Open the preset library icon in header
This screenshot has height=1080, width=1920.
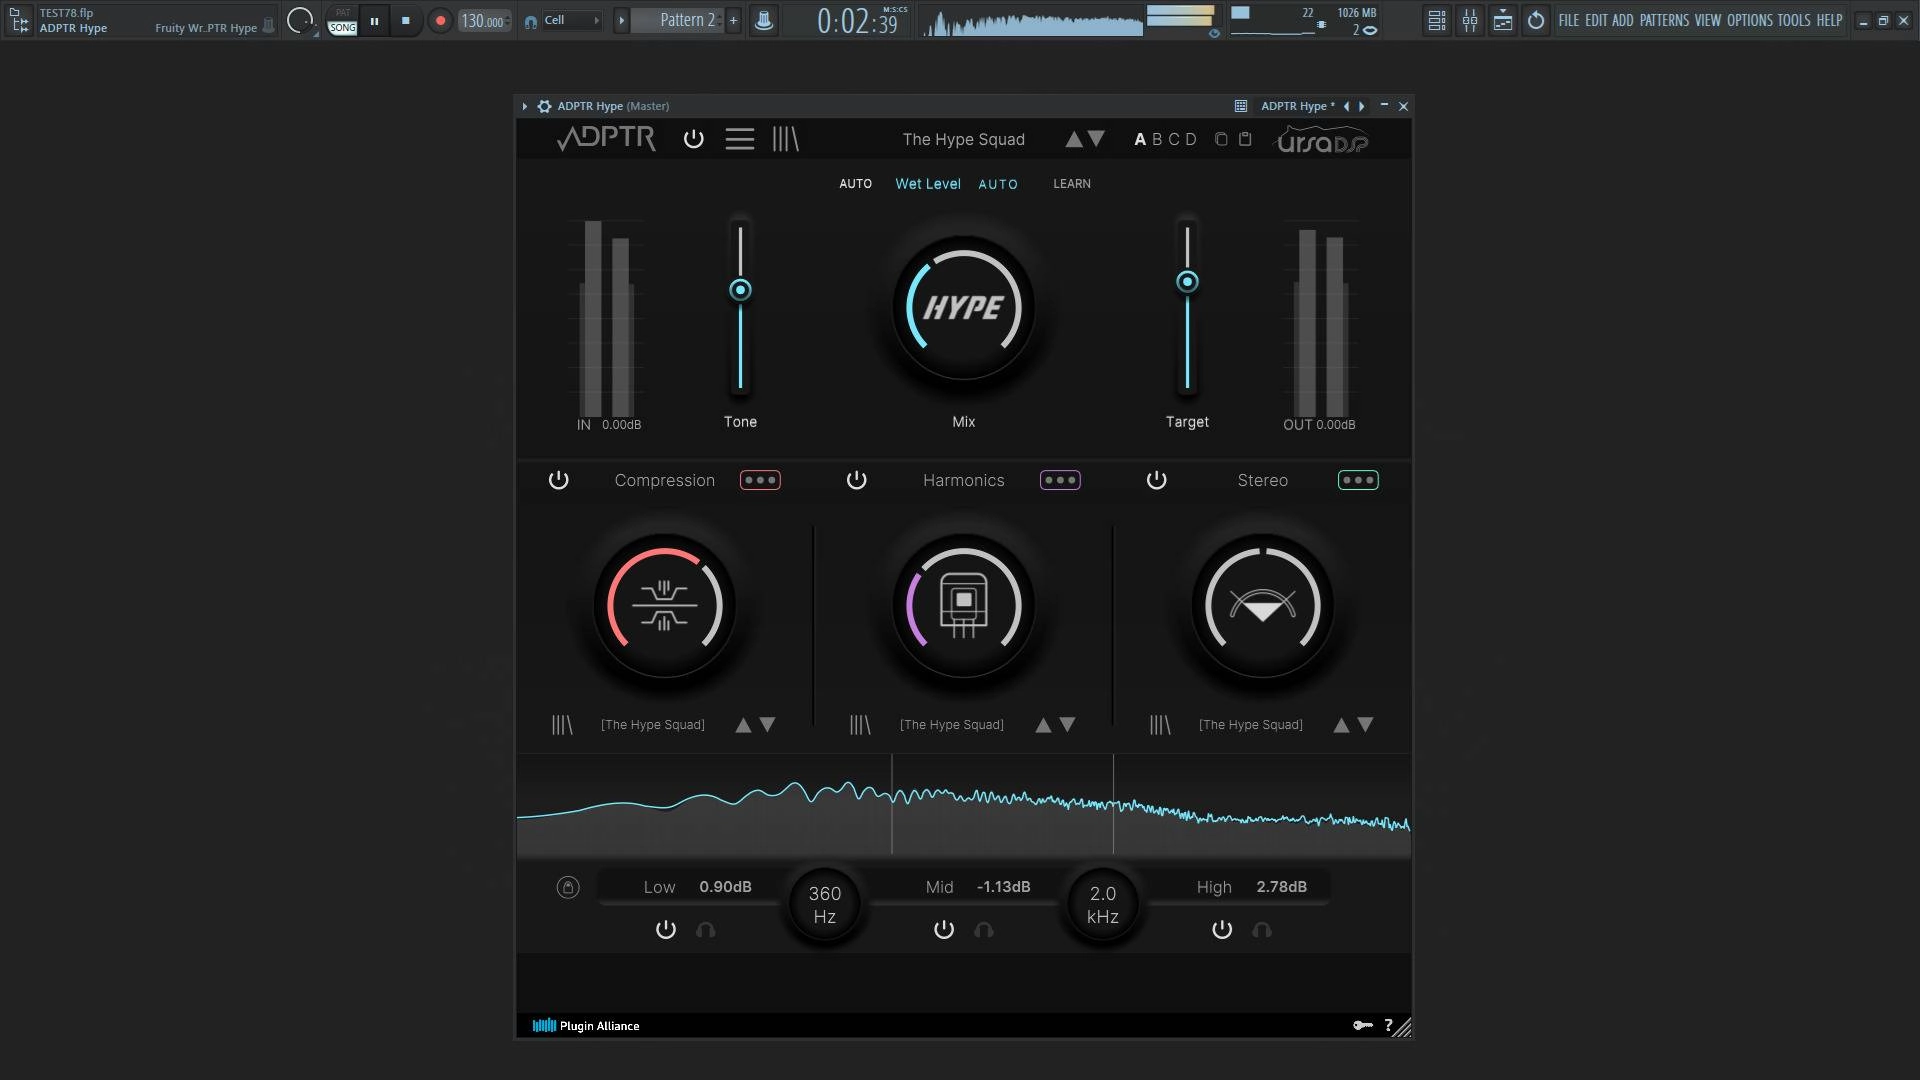(785, 139)
